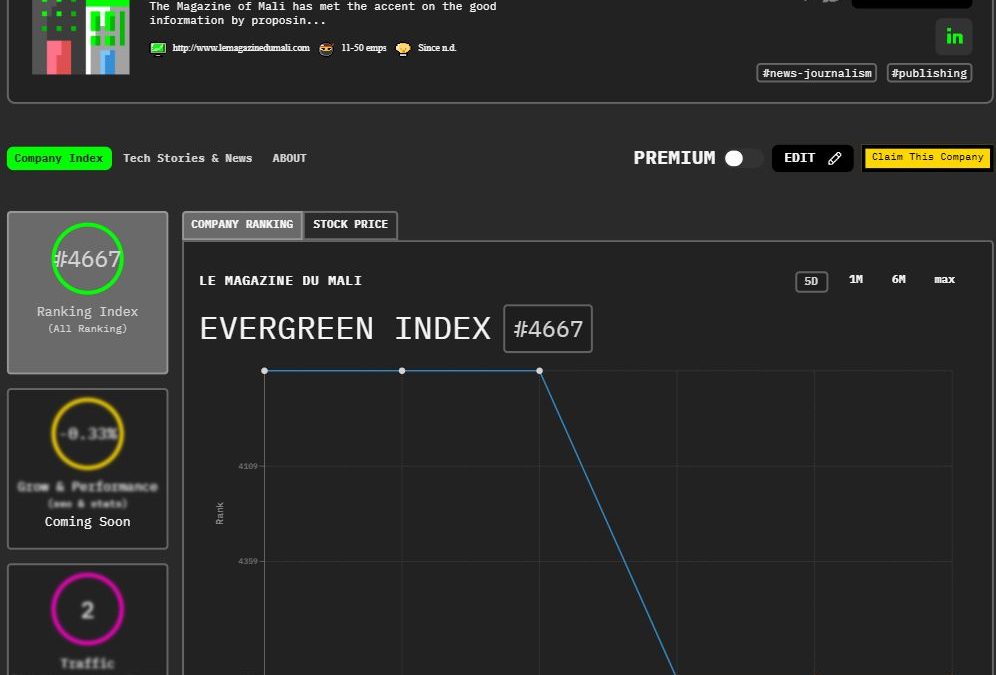Set chart range to 1M
The image size is (996, 675).
tap(856, 279)
